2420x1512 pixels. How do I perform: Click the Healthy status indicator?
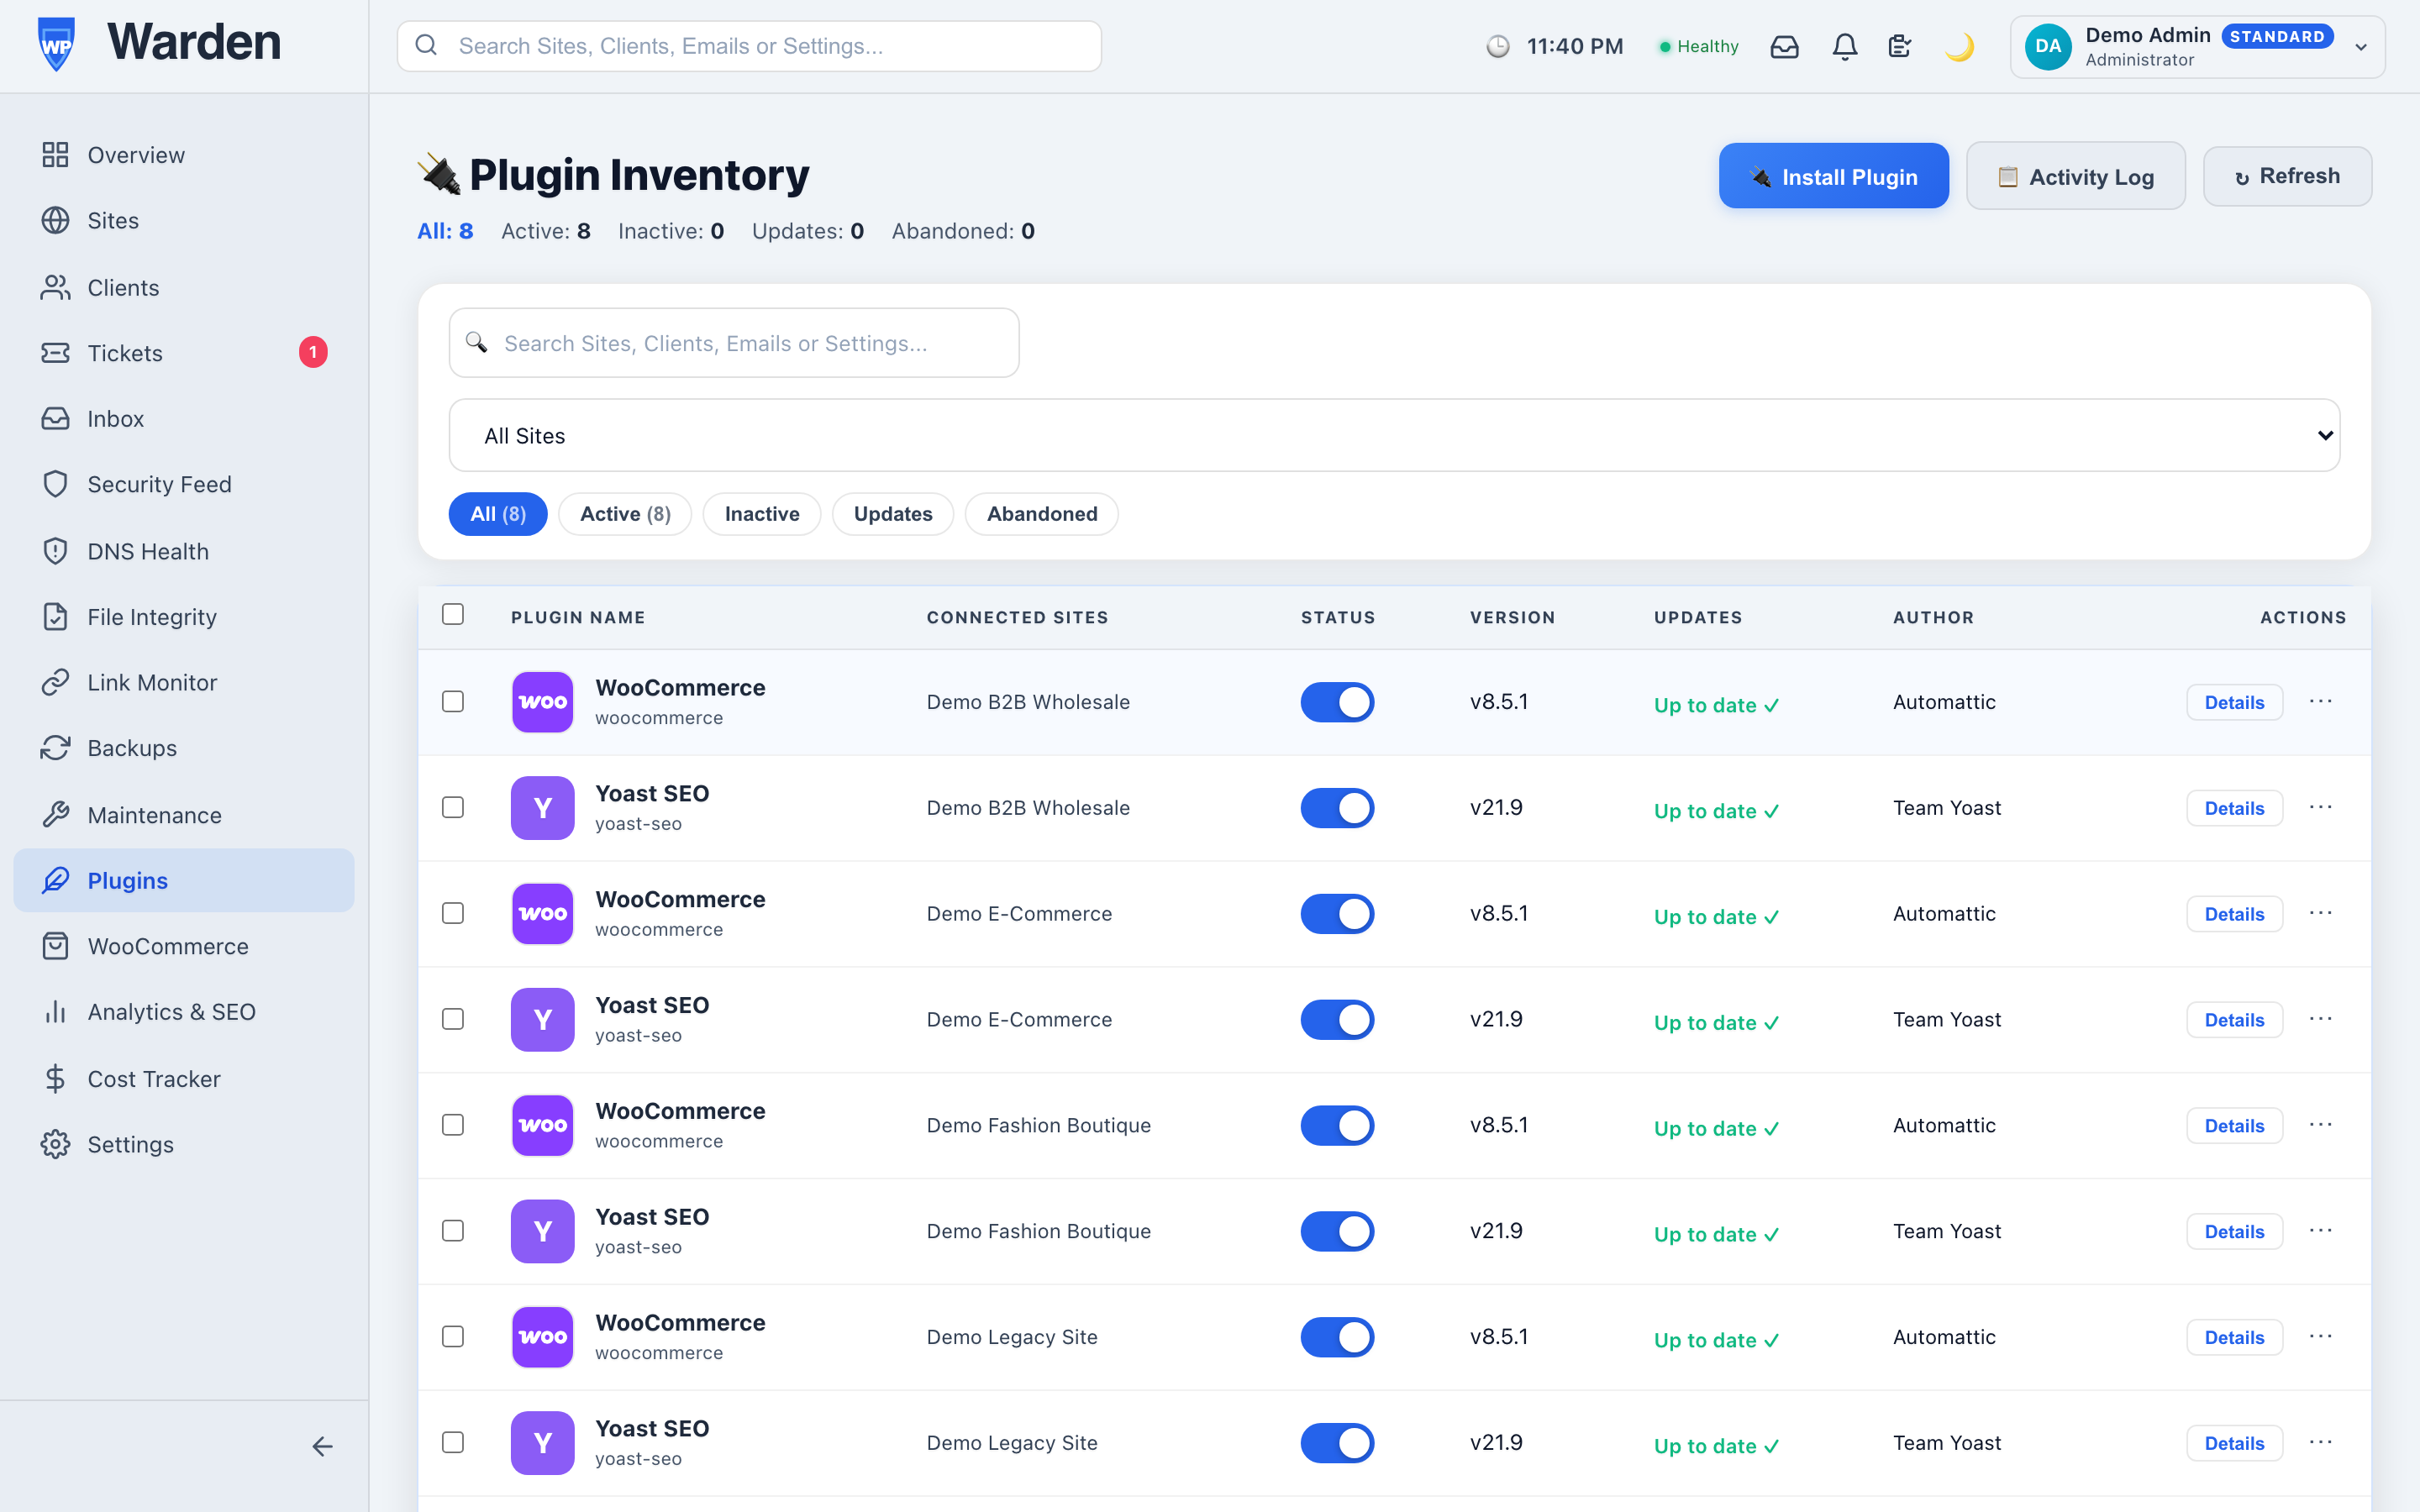[x=1698, y=47]
